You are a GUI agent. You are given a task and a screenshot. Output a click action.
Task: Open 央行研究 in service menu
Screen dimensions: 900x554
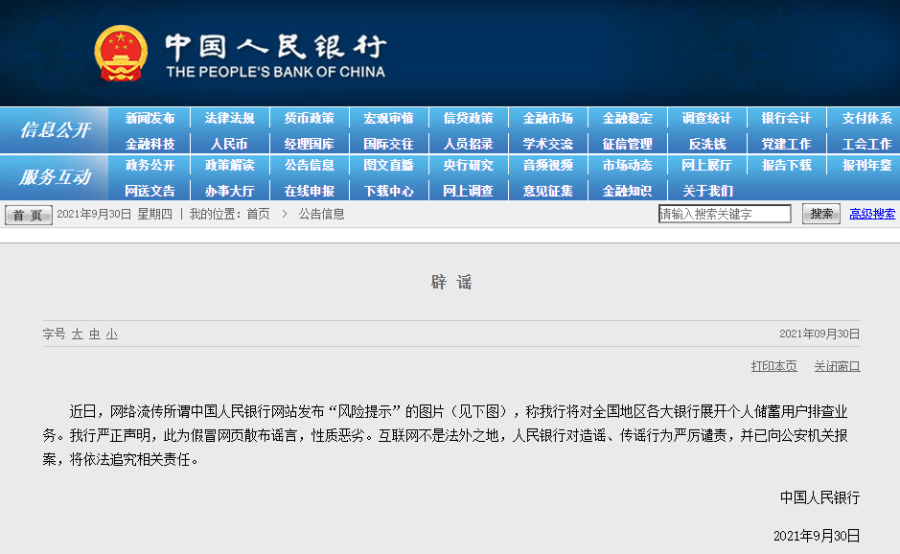[x=468, y=165]
